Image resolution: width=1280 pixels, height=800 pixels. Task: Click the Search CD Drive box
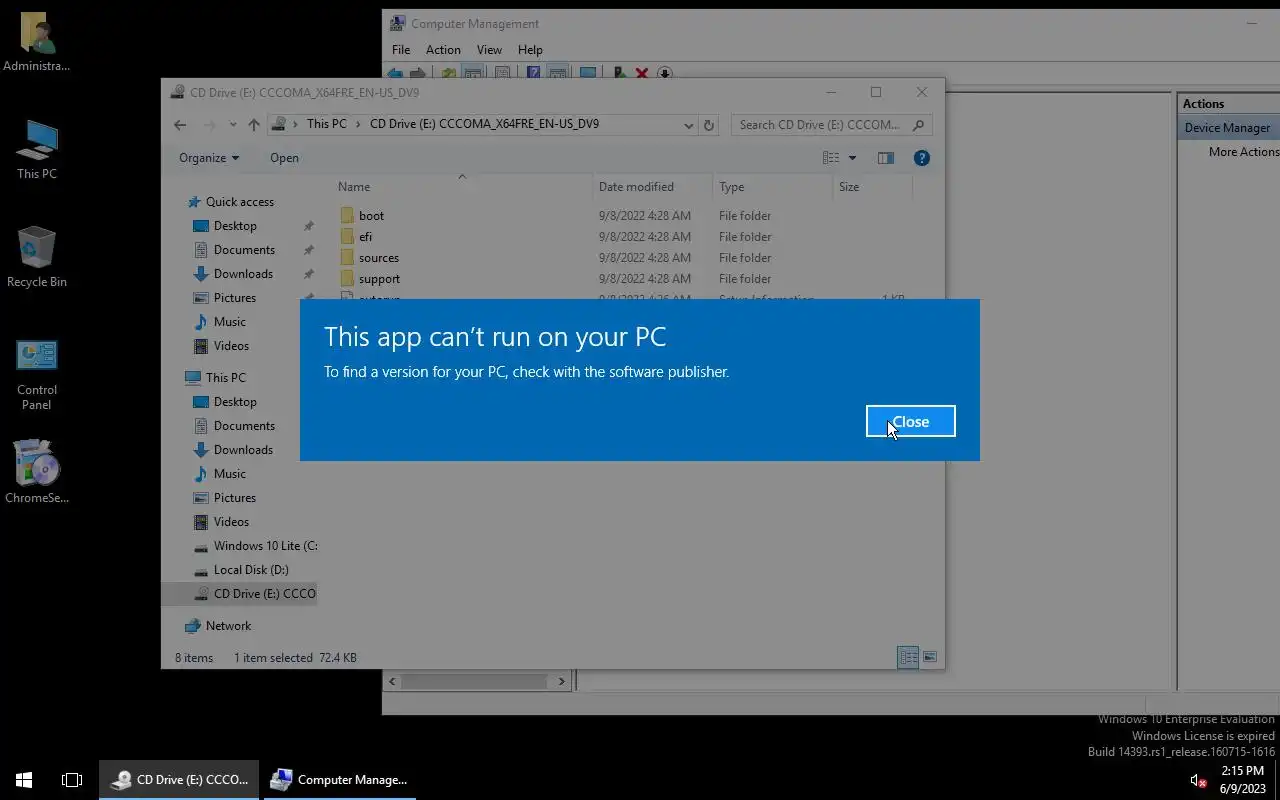[831, 125]
